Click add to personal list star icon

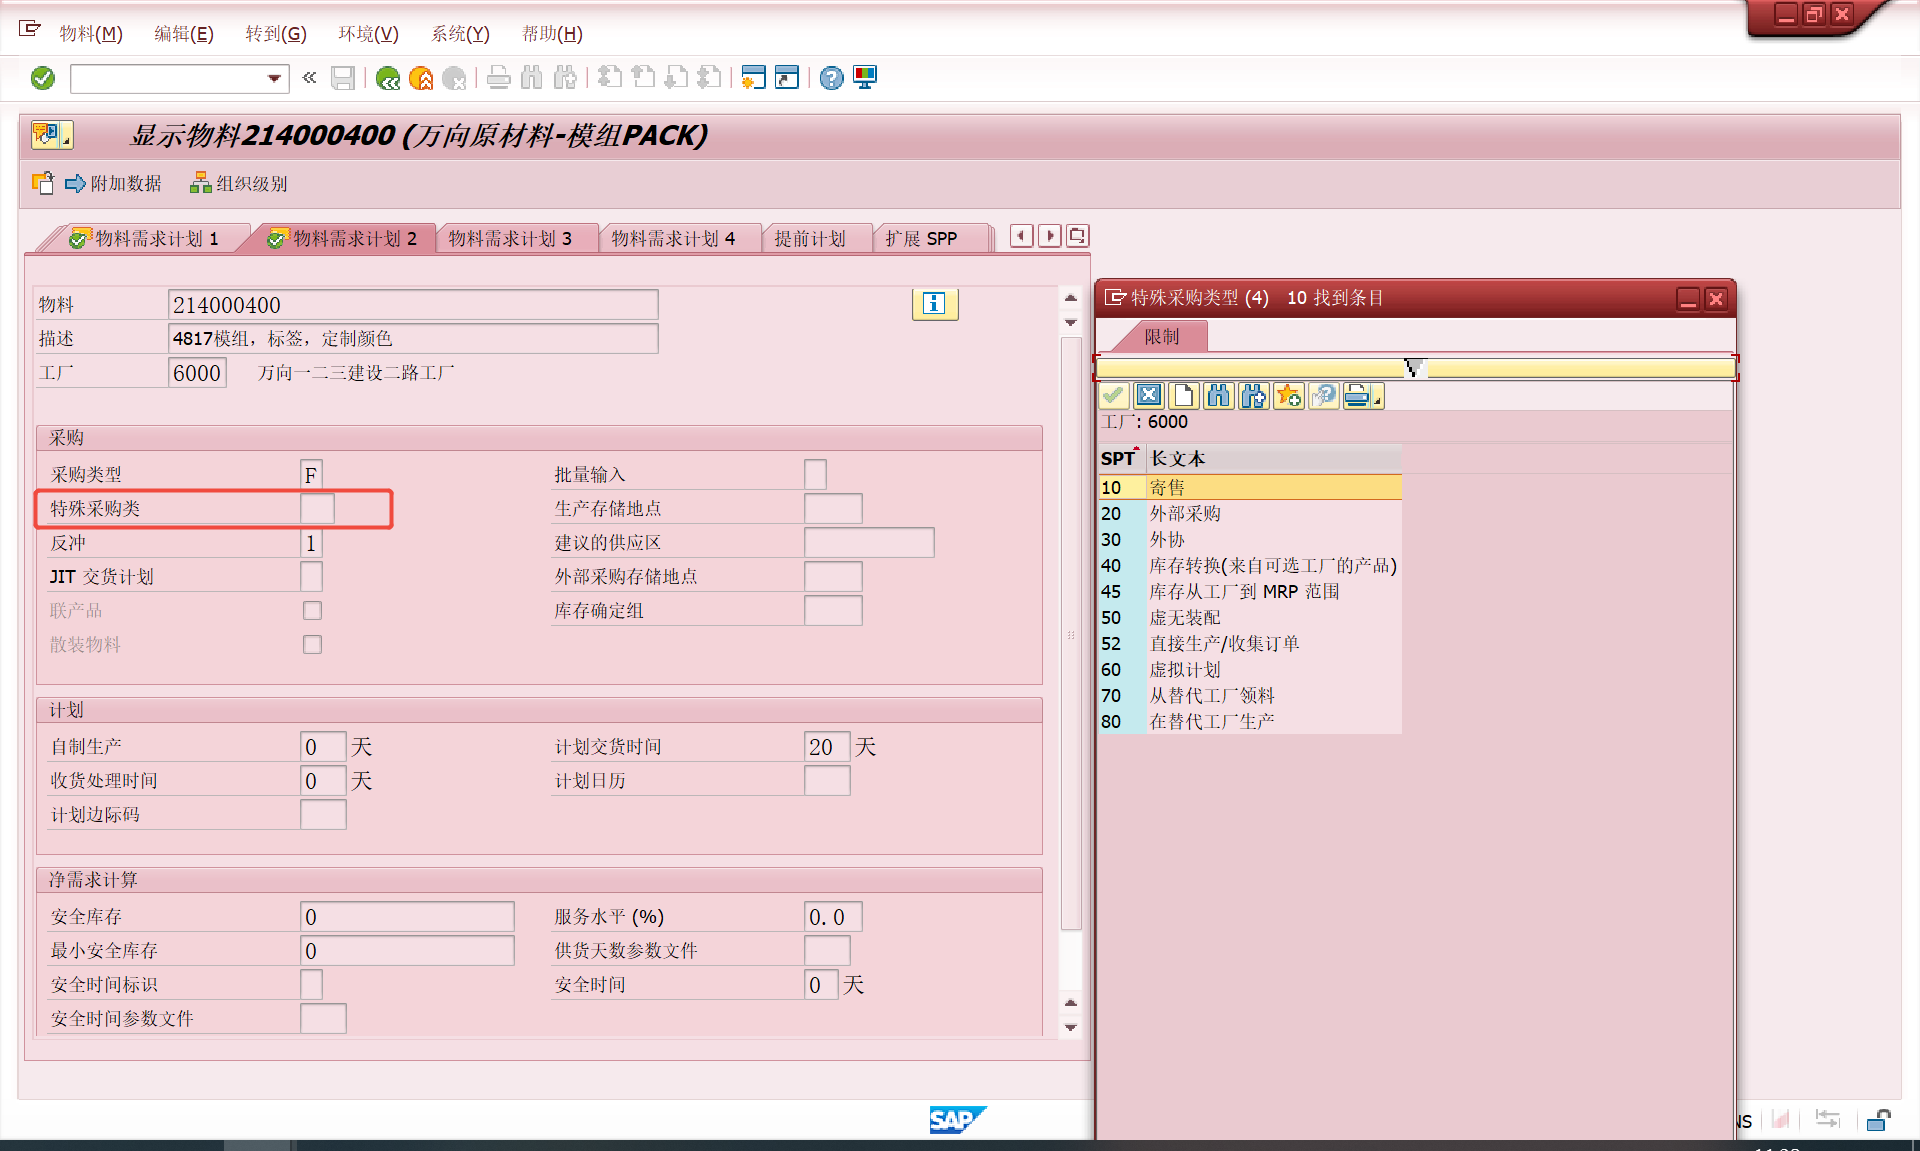(x=1288, y=397)
